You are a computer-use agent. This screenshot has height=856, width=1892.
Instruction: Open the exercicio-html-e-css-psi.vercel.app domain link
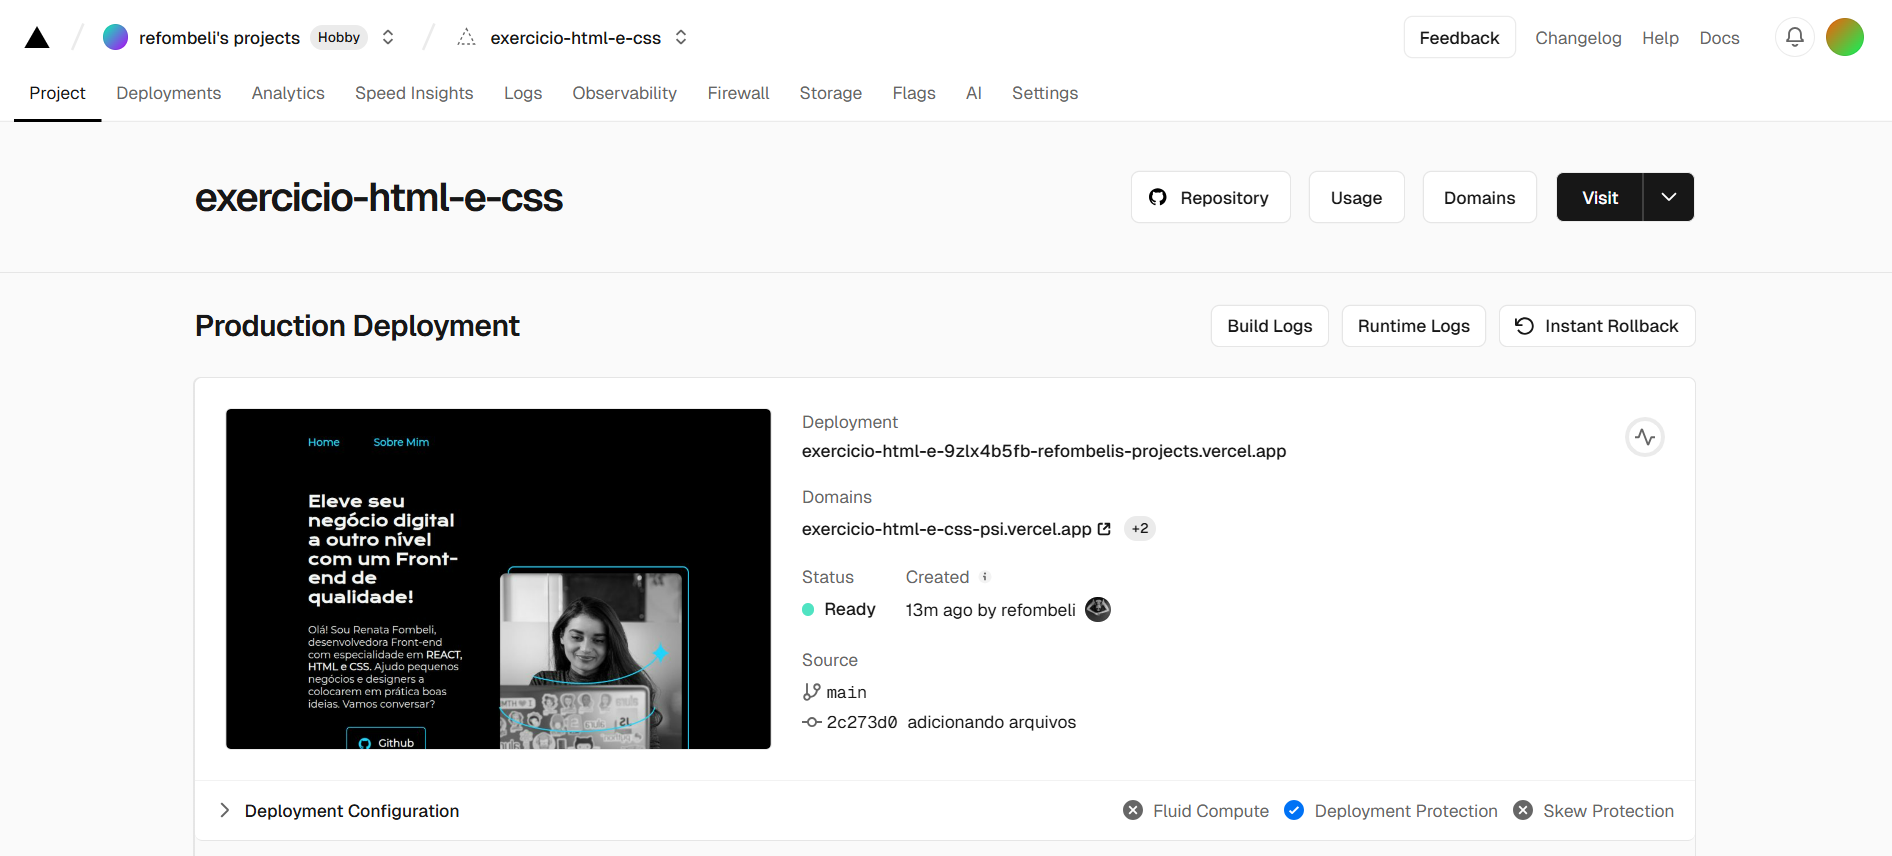[x=946, y=529]
